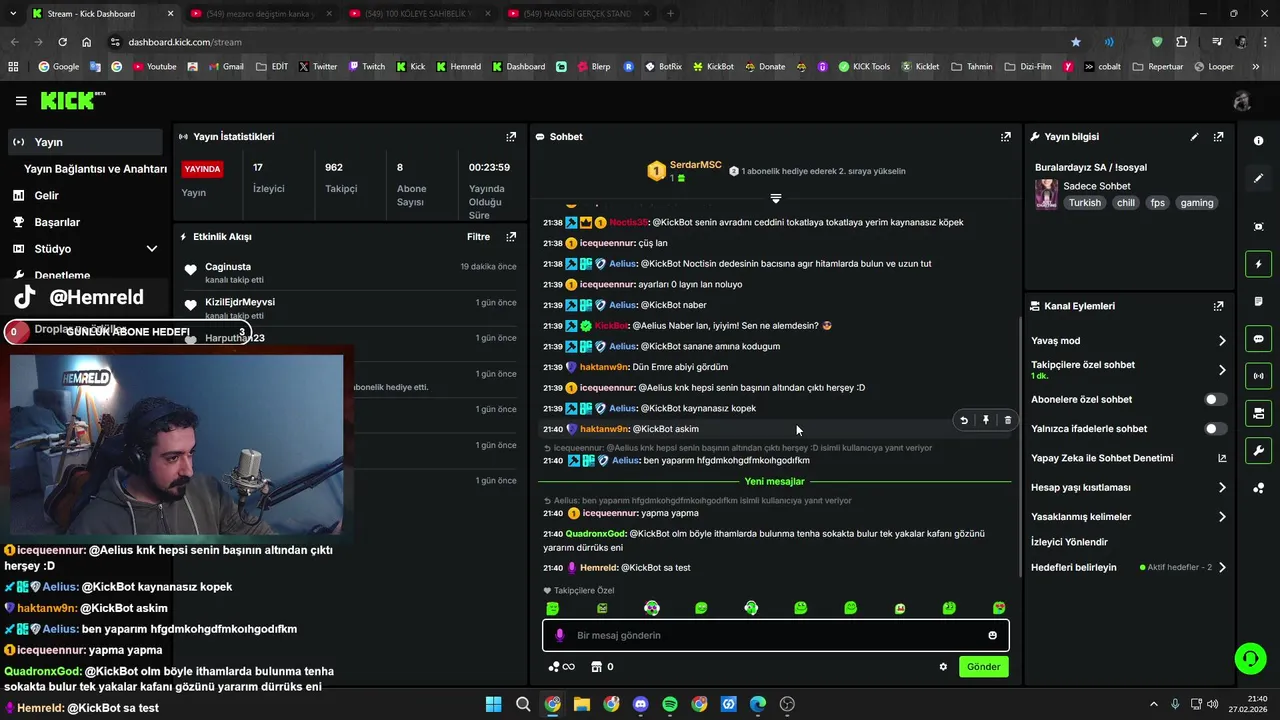
Task: Bookmark this page with the star icon
Action: 1076,42
